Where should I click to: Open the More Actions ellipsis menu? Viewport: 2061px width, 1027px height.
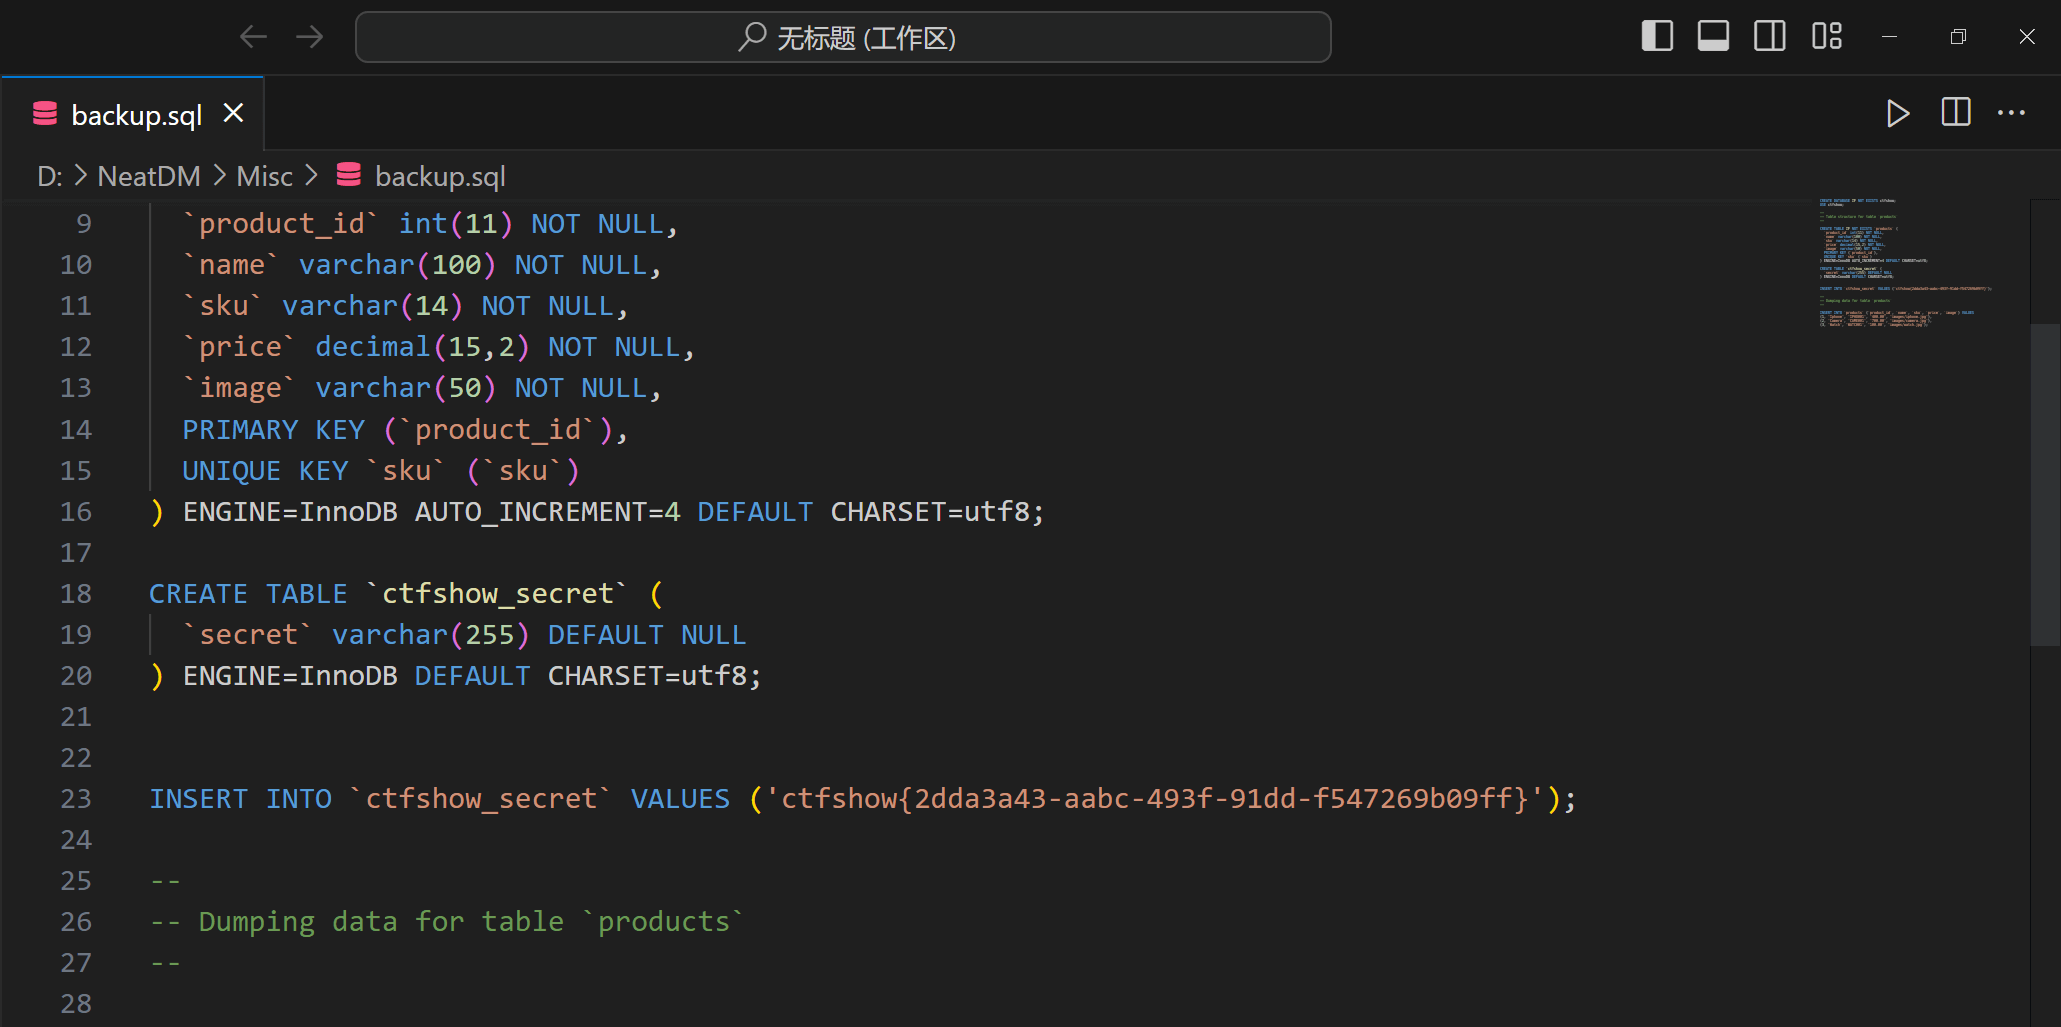click(2011, 113)
